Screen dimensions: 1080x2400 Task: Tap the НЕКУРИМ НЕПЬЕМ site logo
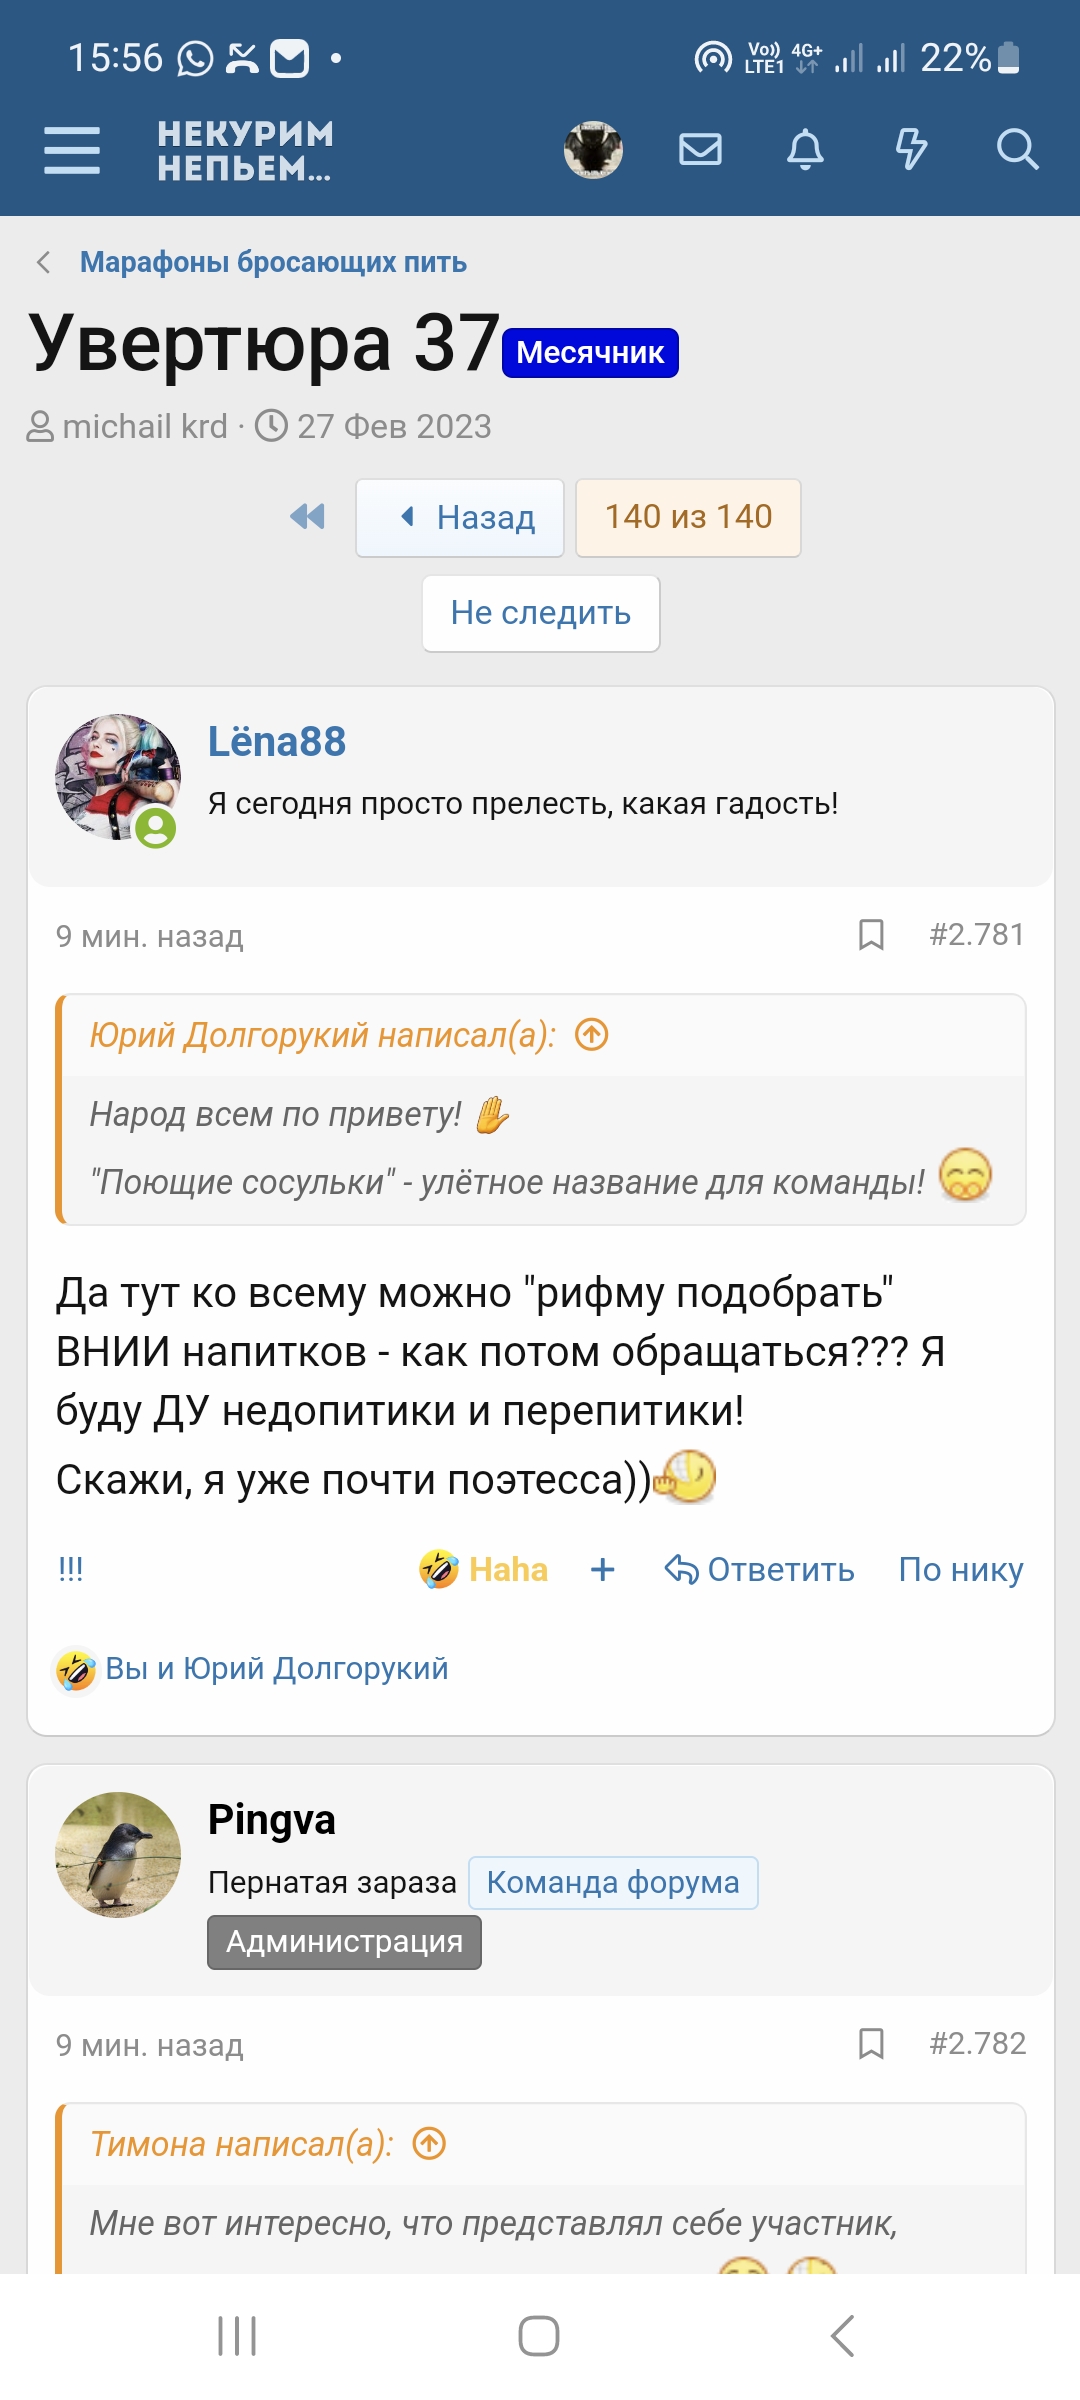coord(245,150)
